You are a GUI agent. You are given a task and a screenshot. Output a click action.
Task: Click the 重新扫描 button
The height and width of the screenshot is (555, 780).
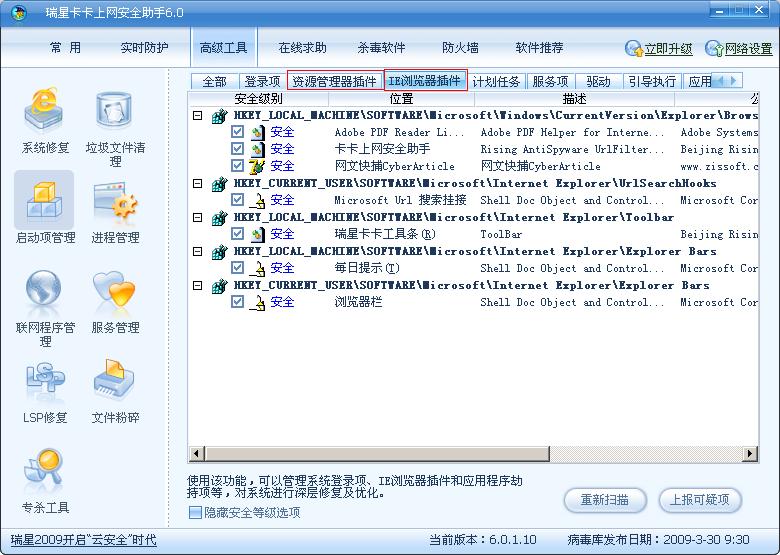coord(605,500)
